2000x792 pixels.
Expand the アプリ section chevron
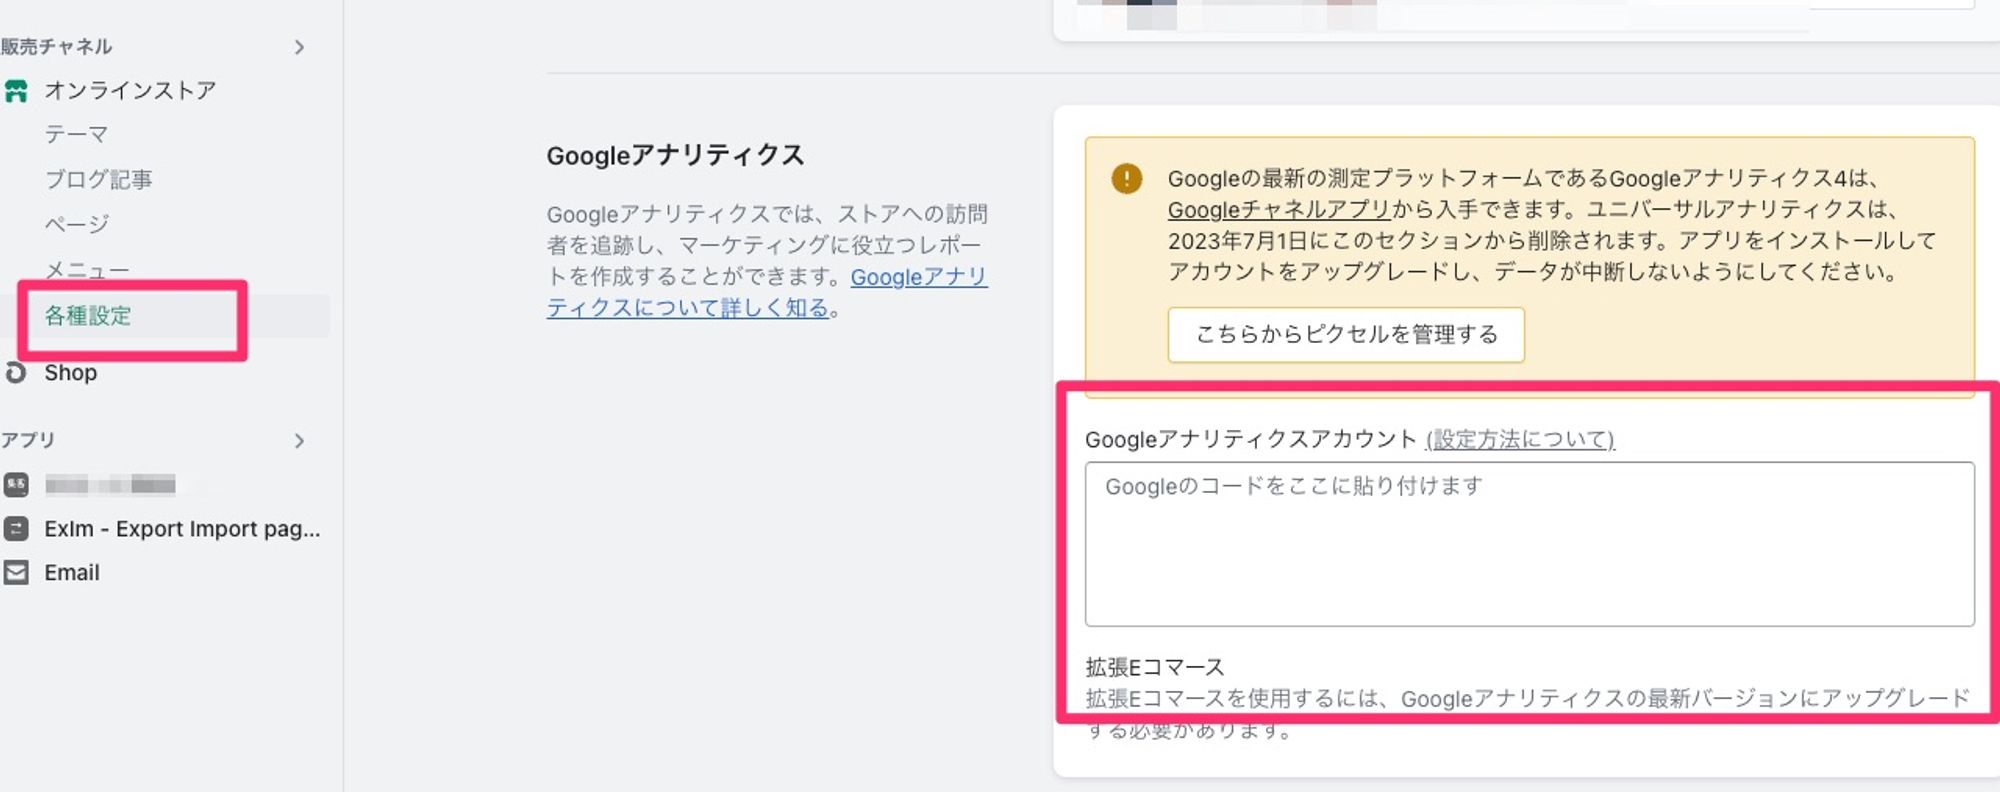pyautogui.click(x=299, y=441)
